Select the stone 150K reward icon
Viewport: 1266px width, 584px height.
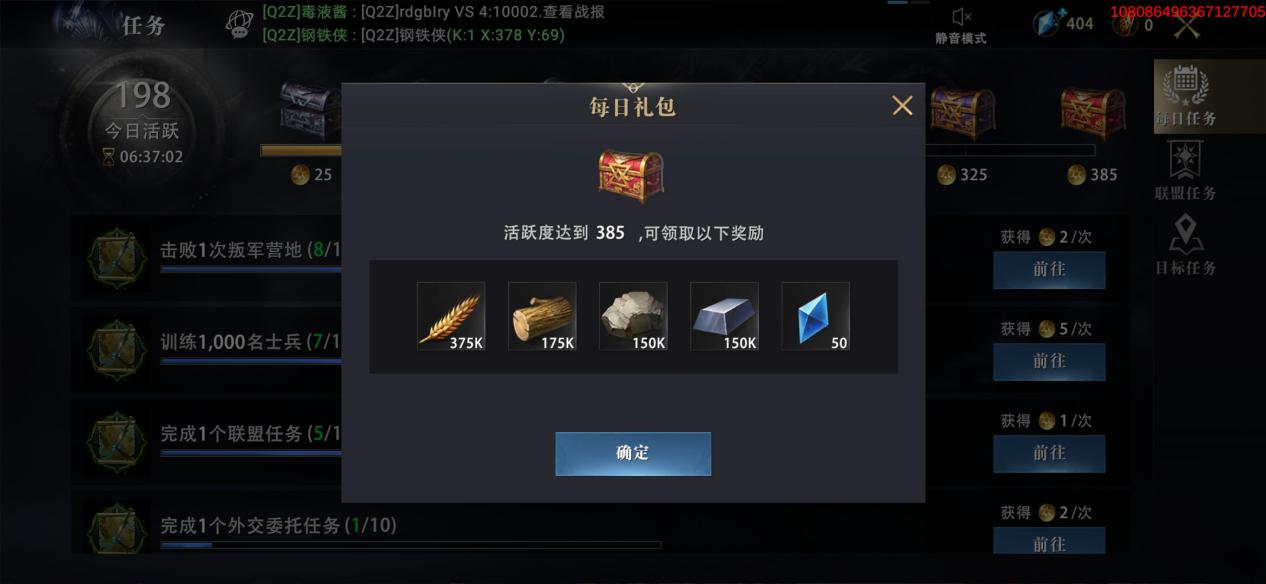(633, 316)
